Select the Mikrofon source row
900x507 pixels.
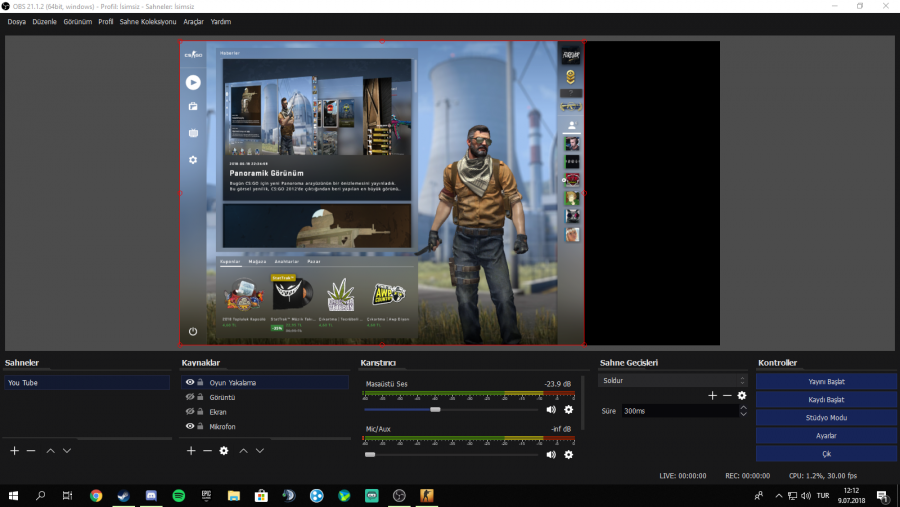click(x=265, y=427)
